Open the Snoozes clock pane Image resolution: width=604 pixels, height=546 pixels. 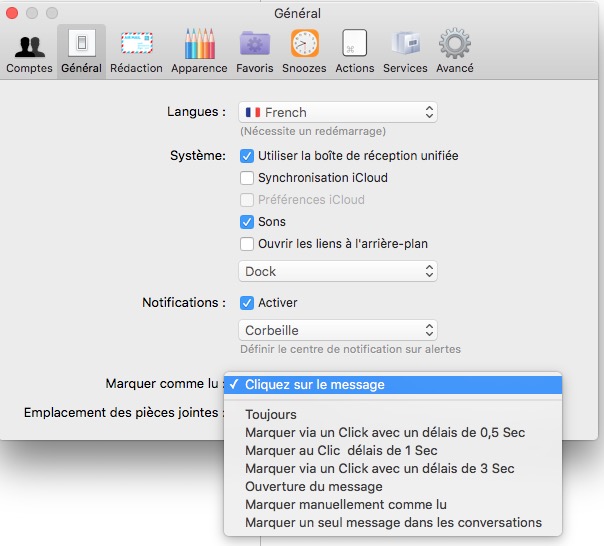(x=304, y=51)
